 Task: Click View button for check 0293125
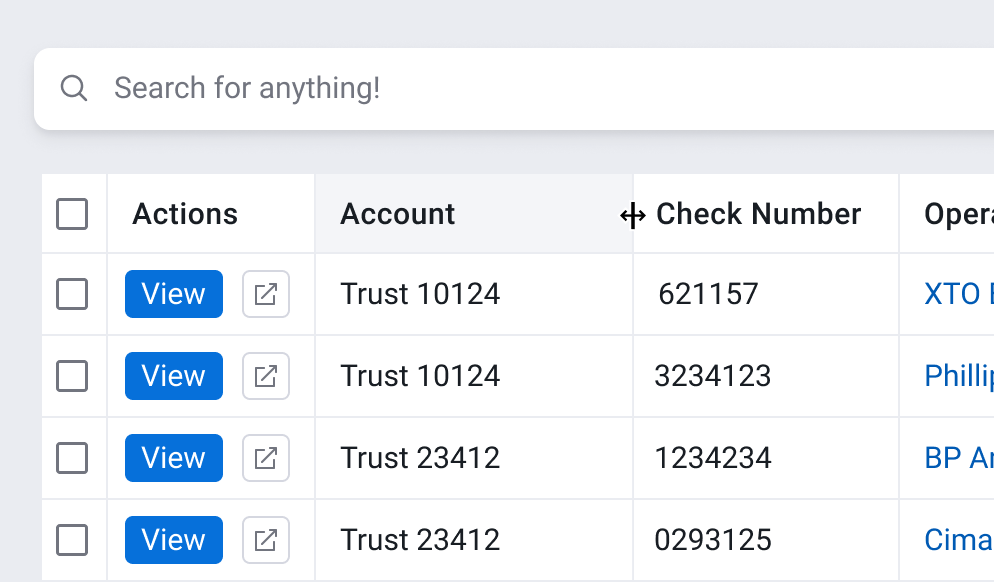coord(173,540)
